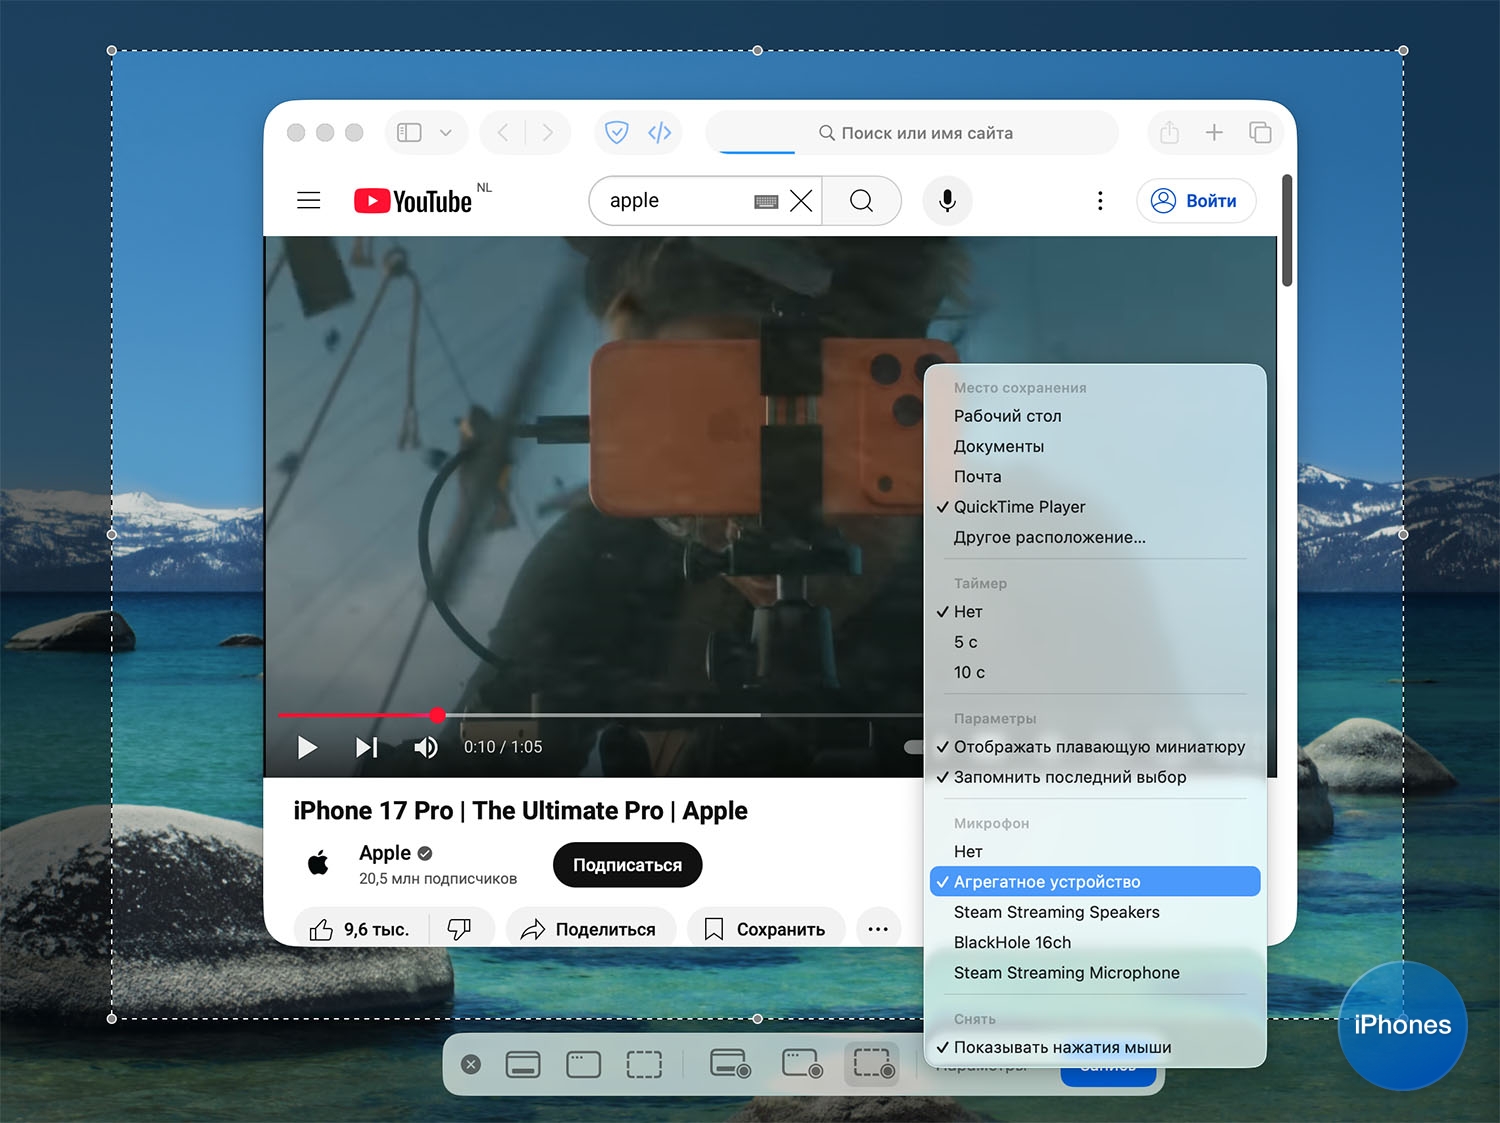Choose "BlackHole 16ch" microphone
The height and width of the screenshot is (1123, 1500).
point(1012,942)
